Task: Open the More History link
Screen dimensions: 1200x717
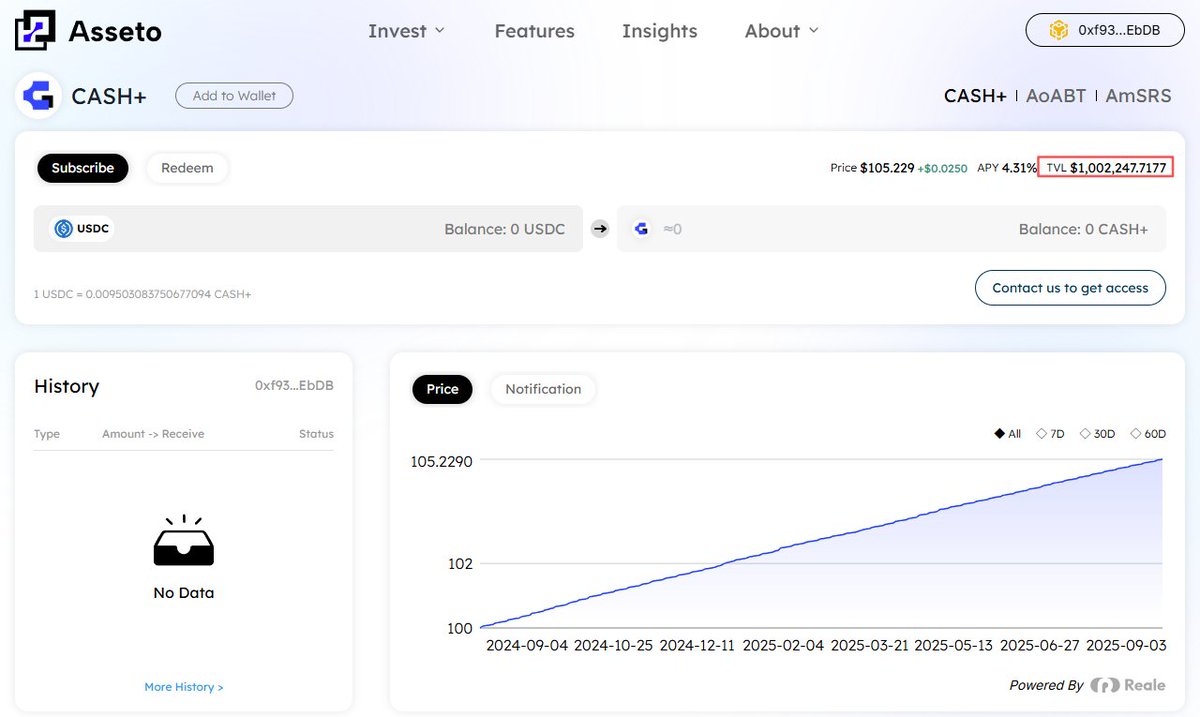Action: click(183, 687)
